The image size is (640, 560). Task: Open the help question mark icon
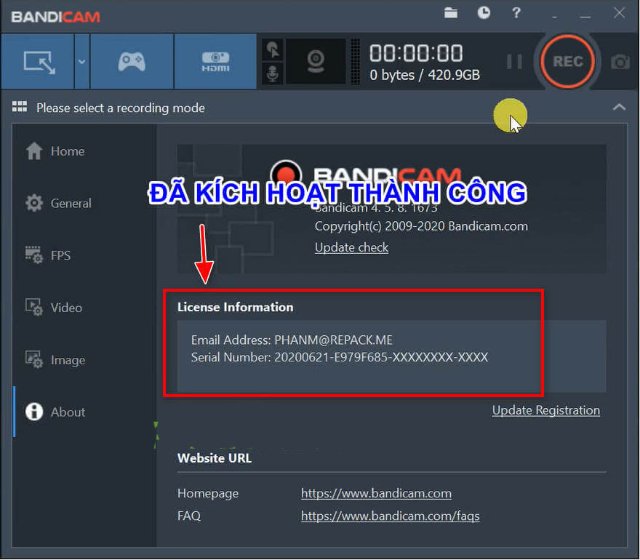click(516, 13)
